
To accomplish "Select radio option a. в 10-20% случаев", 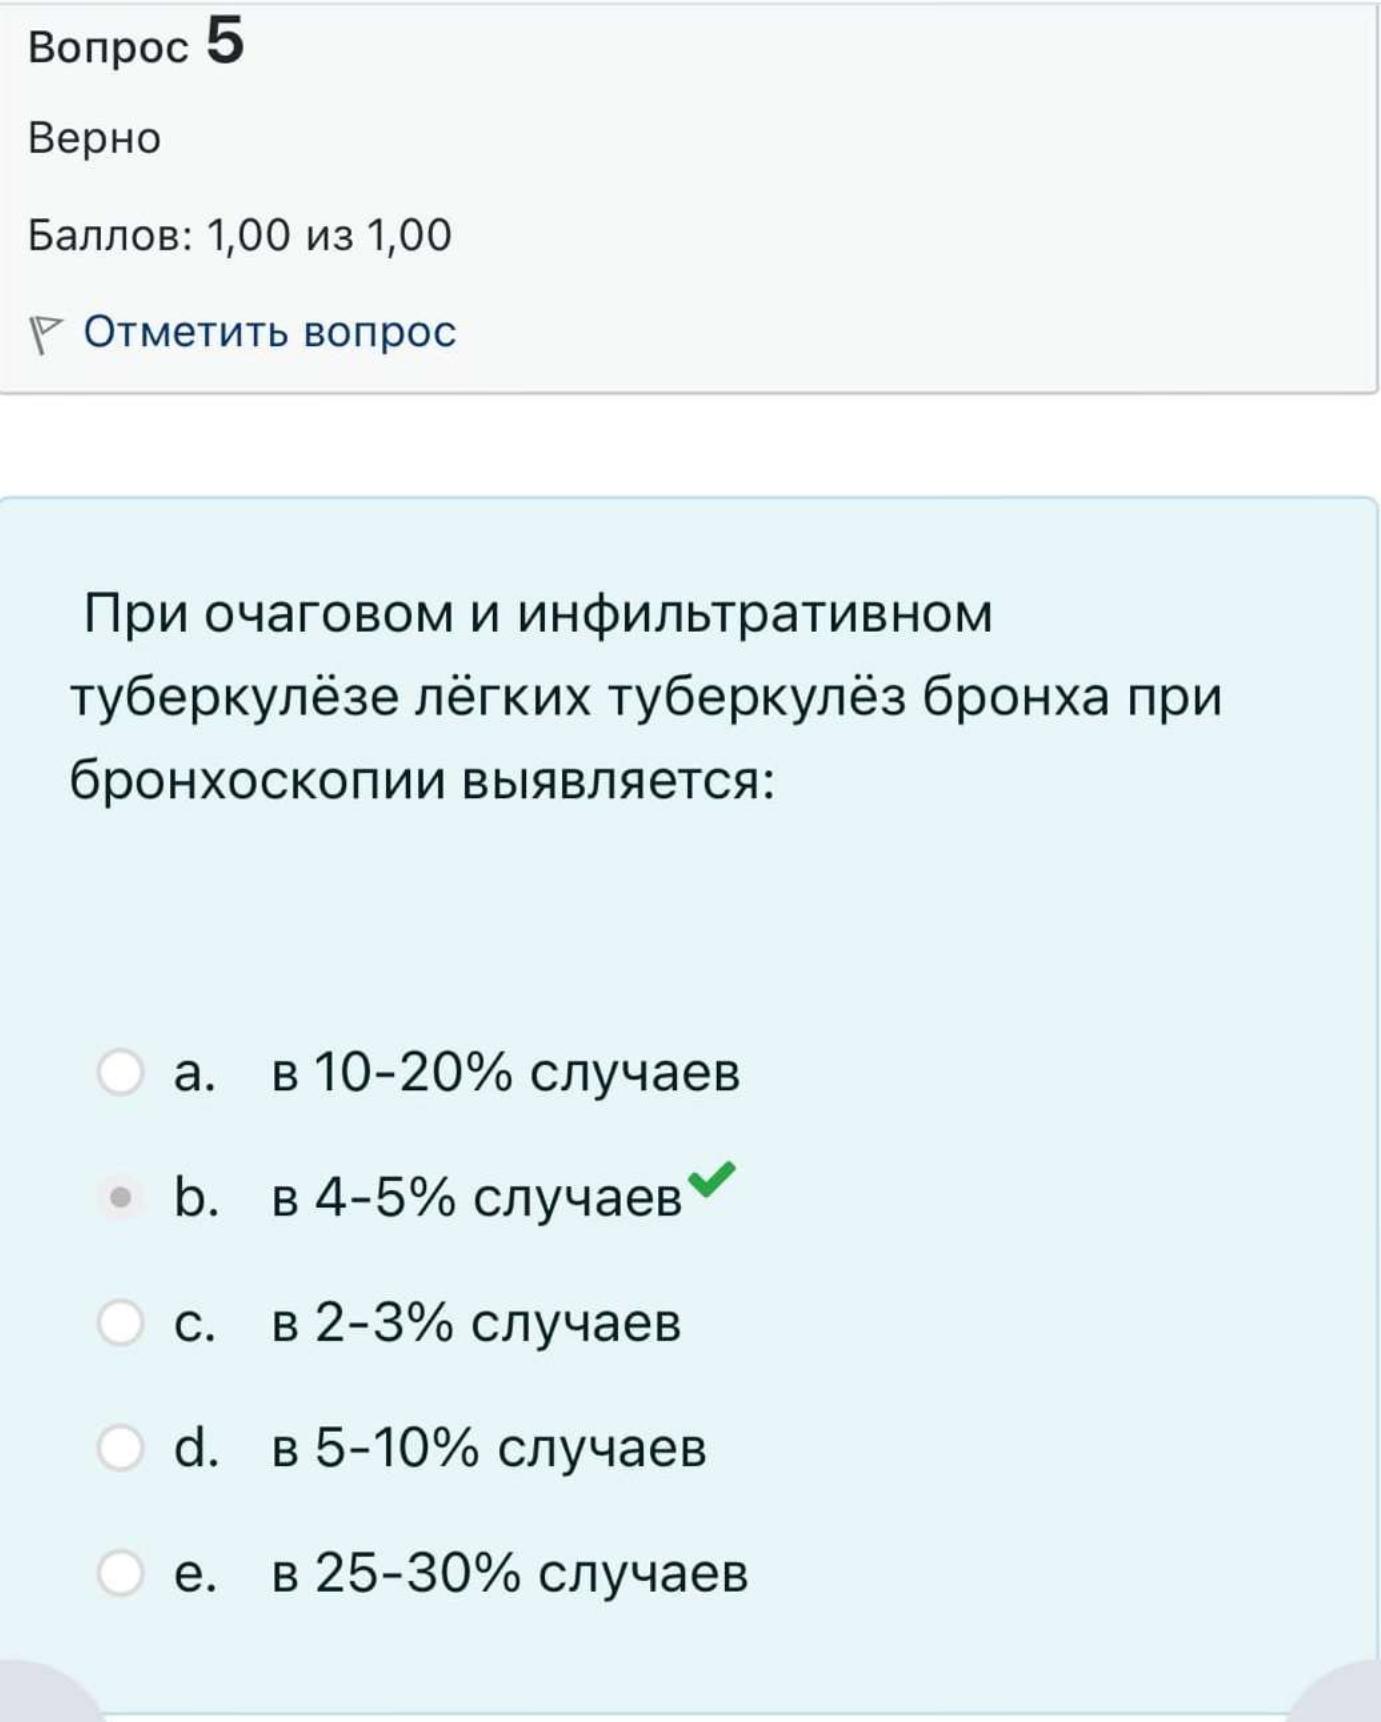I will click(x=120, y=1072).
